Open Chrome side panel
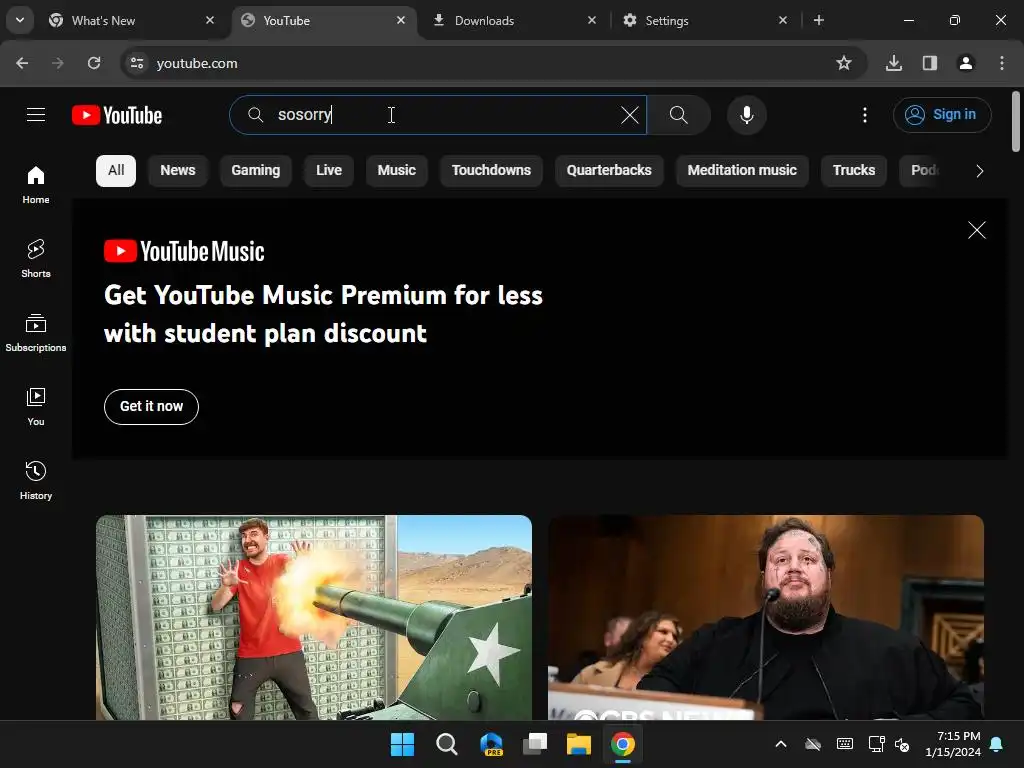1024x768 pixels. coord(930,63)
